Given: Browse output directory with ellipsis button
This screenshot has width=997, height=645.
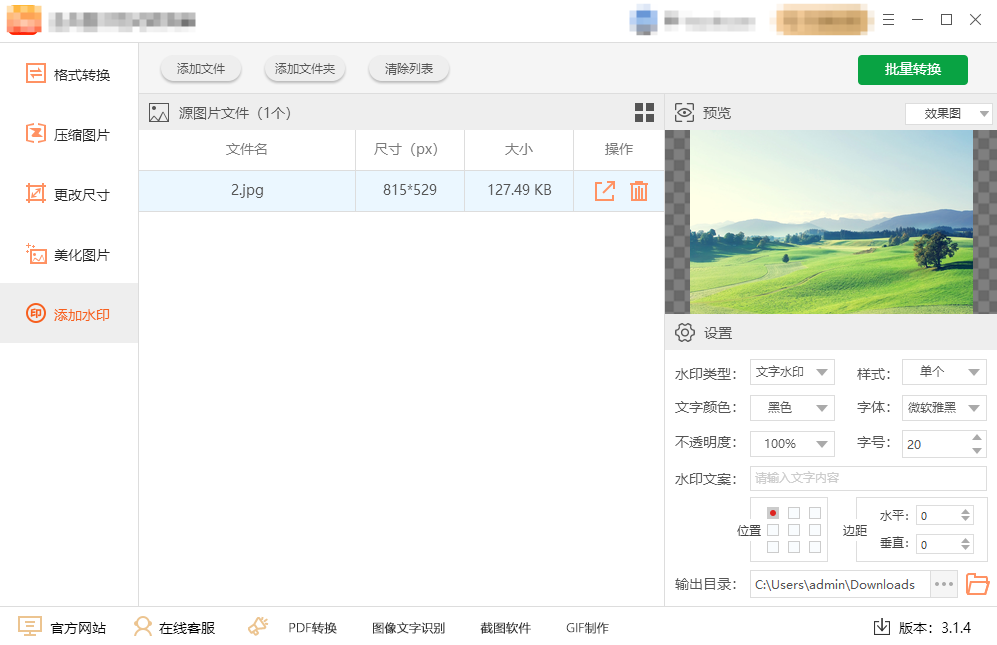Looking at the screenshot, I should click(x=944, y=584).
